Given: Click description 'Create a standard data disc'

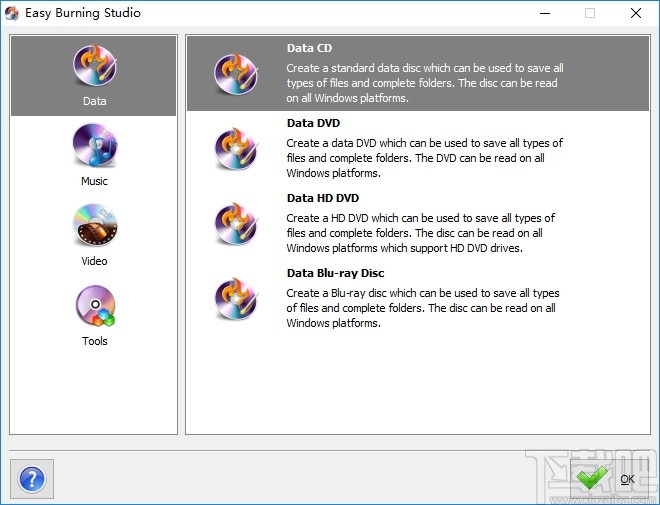Looking at the screenshot, I should pyautogui.click(x=425, y=83).
